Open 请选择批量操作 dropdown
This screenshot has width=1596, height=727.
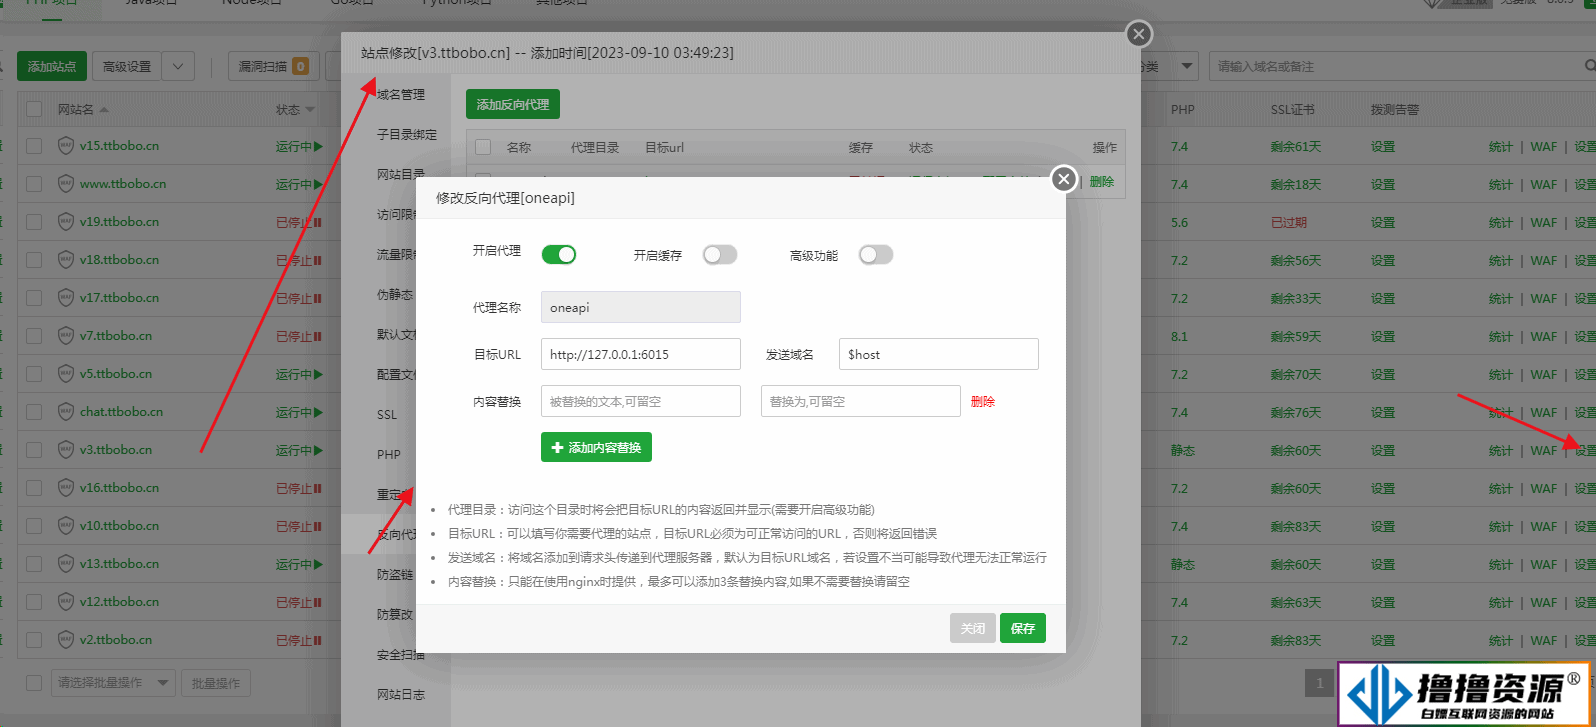[x=113, y=683]
